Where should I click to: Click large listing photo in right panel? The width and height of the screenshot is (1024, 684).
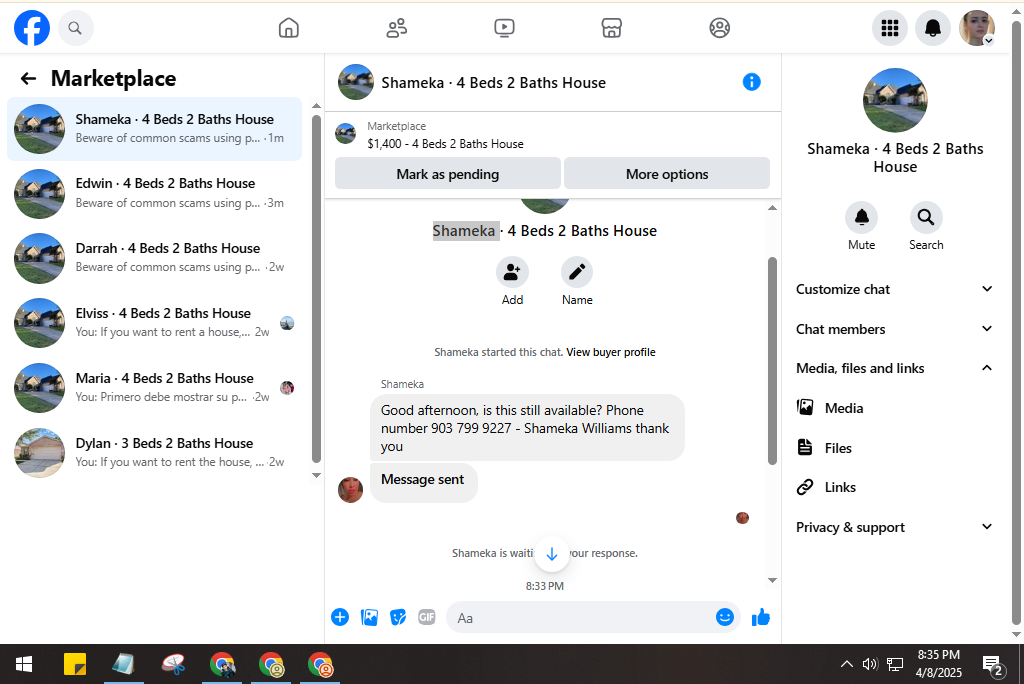tap(895, 101)
